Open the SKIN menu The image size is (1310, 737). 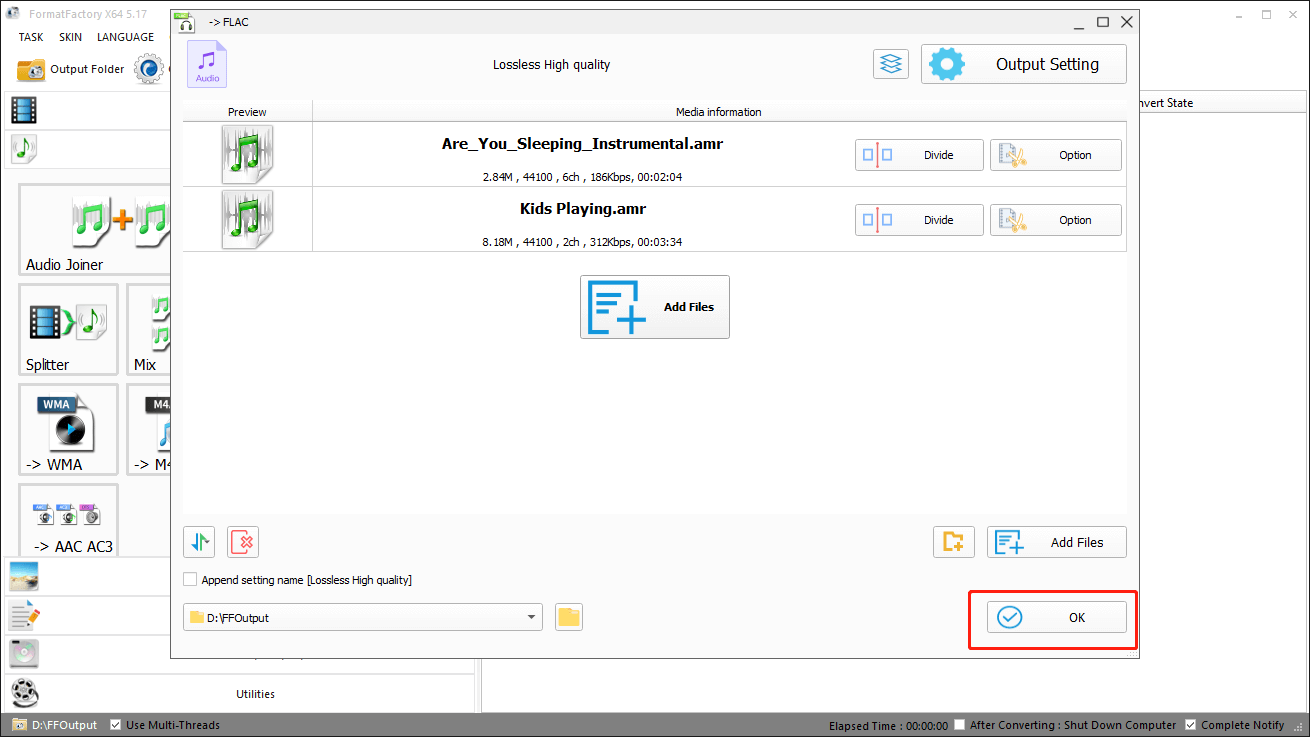click(x=70, y=37)
